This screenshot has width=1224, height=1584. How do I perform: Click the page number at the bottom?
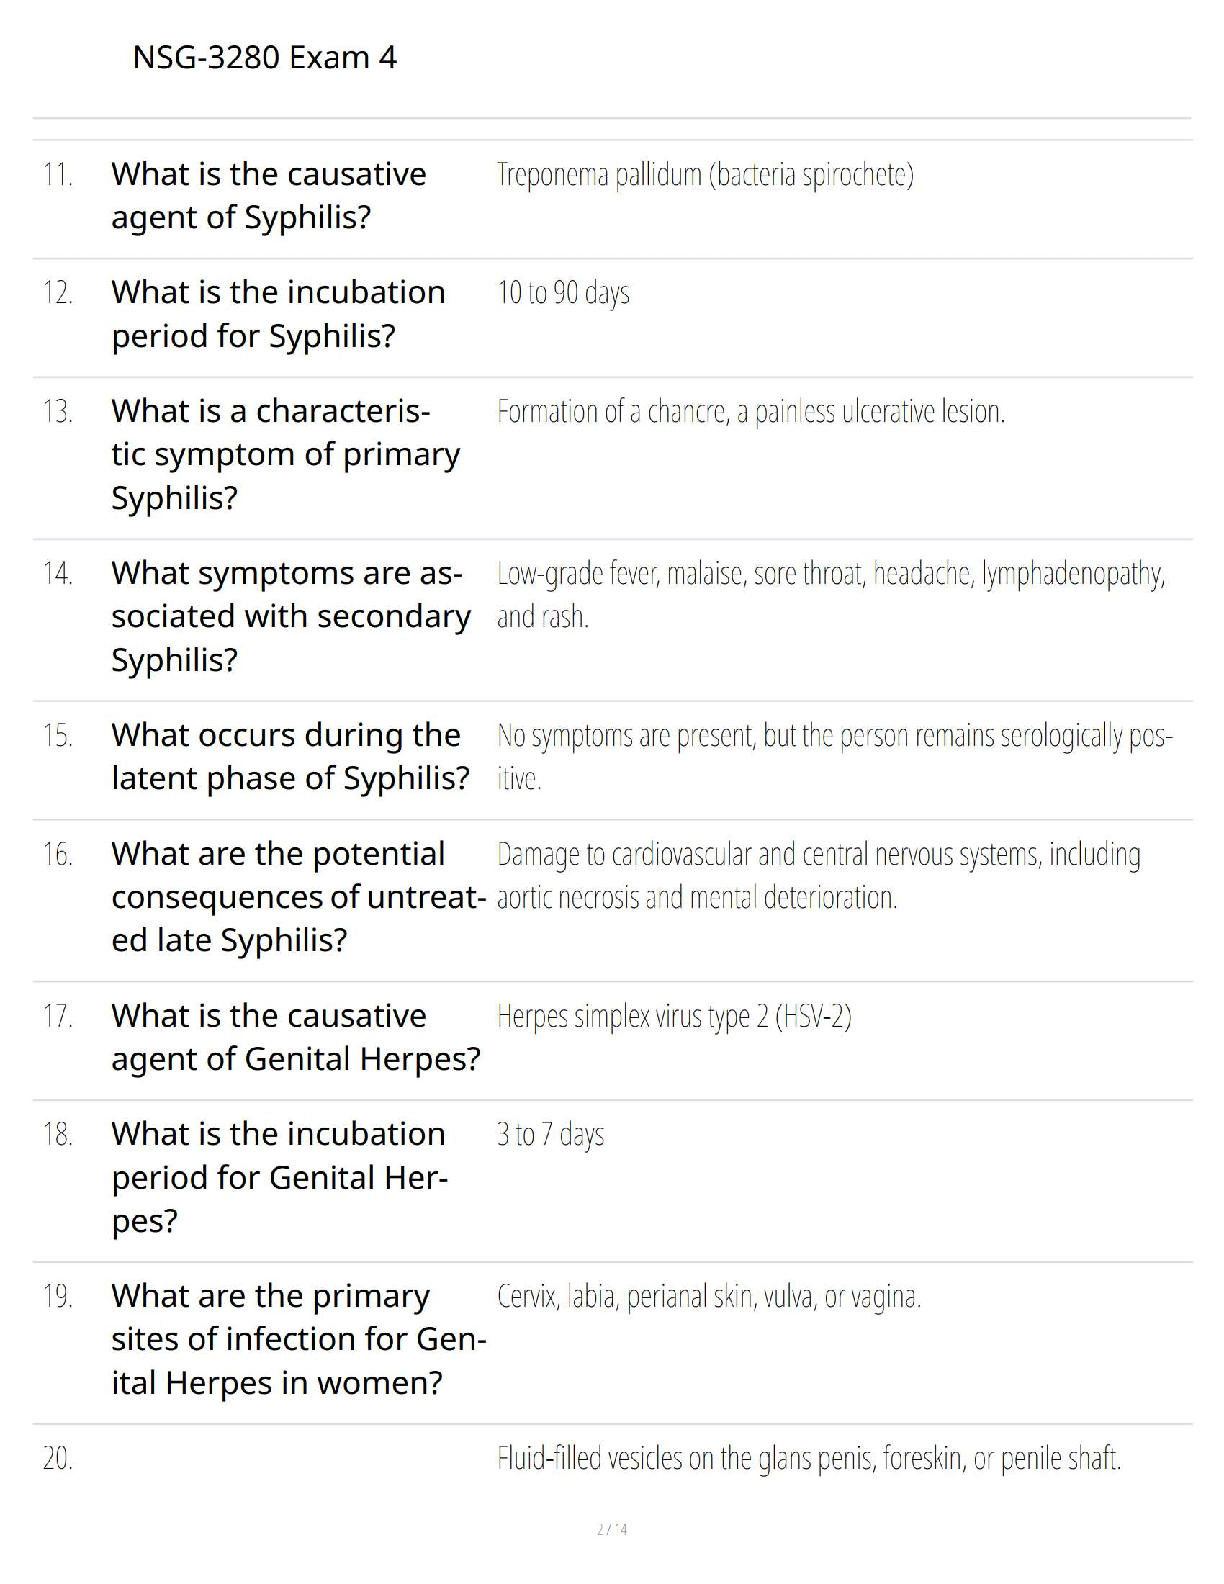point(612,1529)
